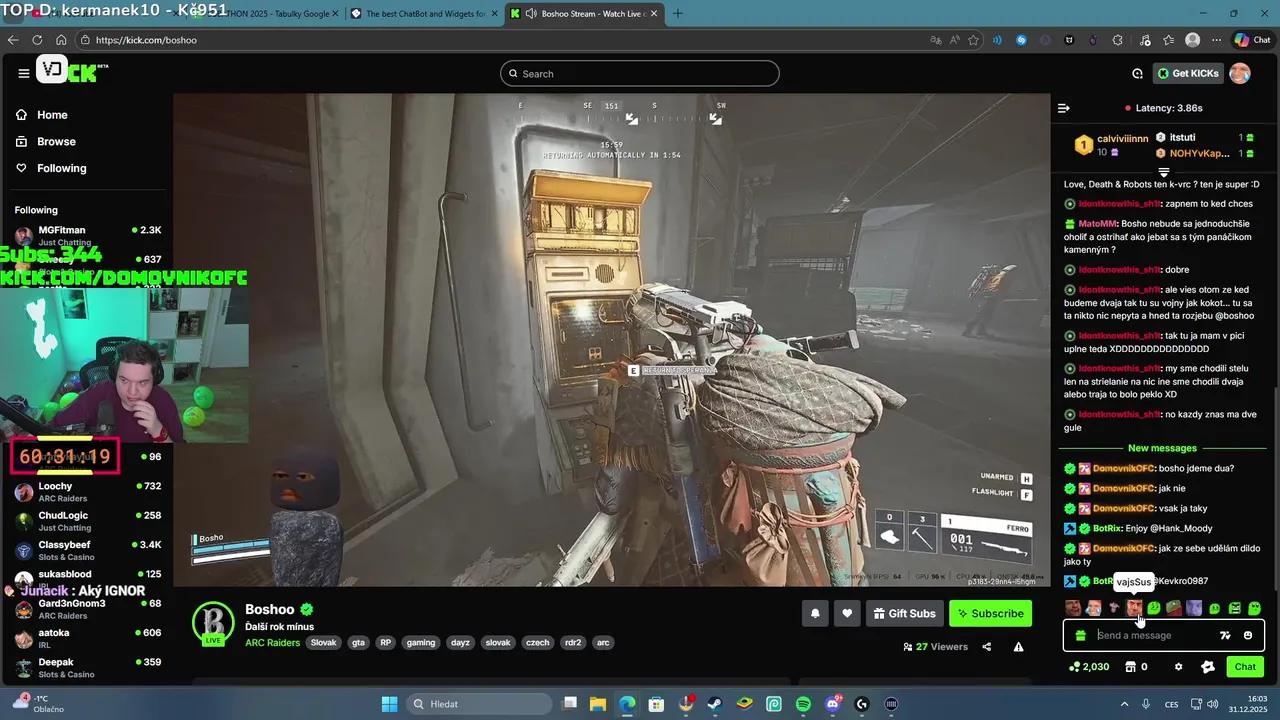Open Classybeef channel in Following list
Viewport: 1280px width, 720px height.
point(88,550)
